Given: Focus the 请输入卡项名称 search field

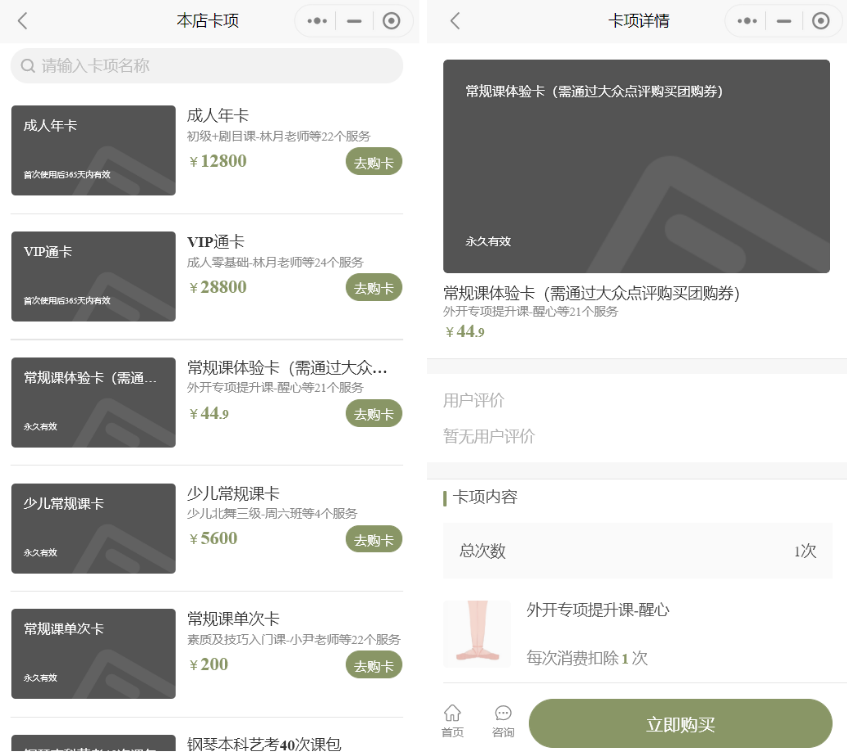Looking at the screenshot, I should [207, 66].
